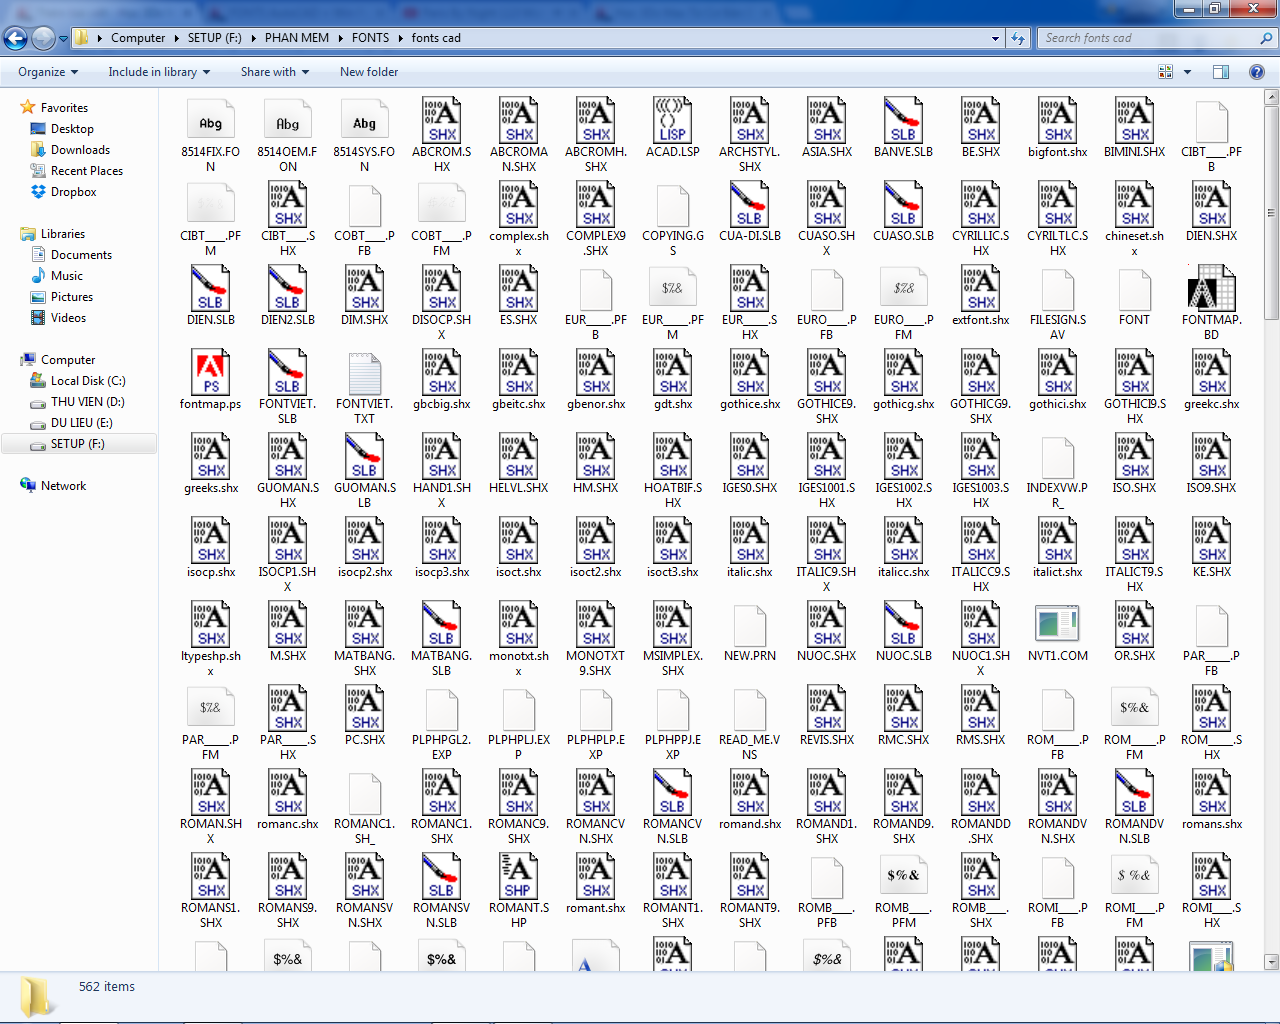Open DU LIEU (E:) drive
The width and height of the screenshot is (1280, 1024).
[82, 423]
